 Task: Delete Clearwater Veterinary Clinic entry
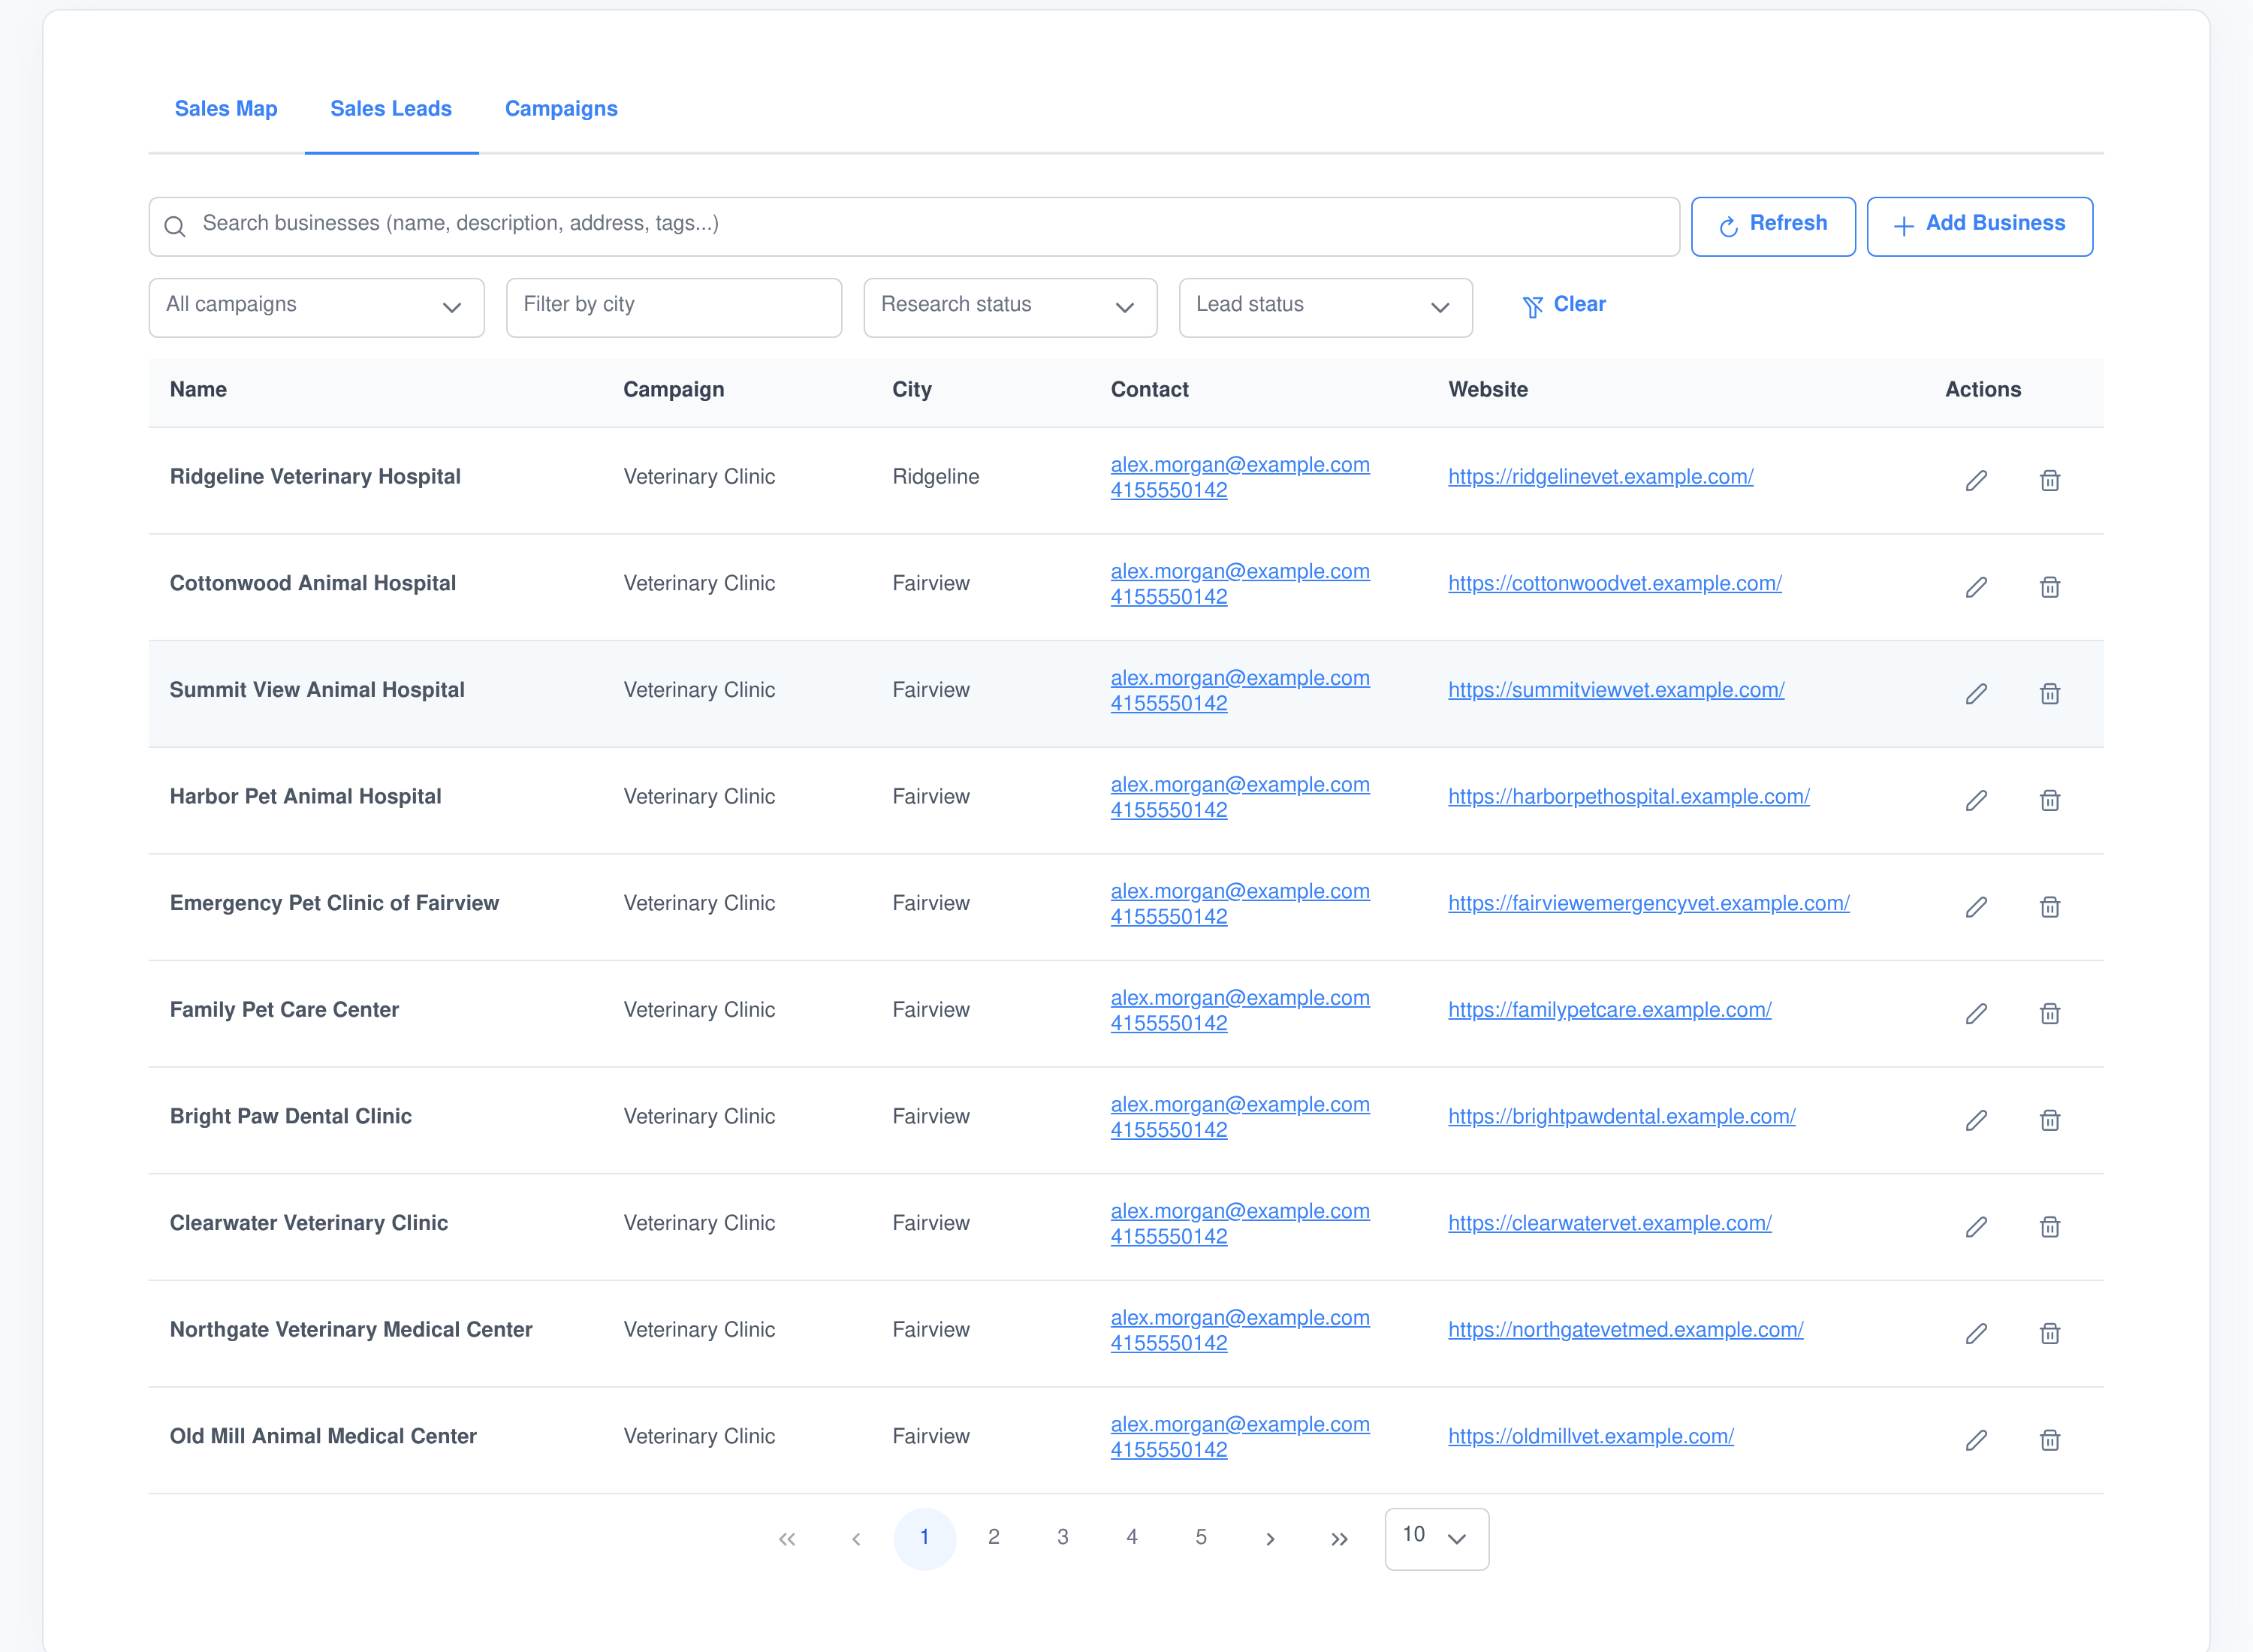pyautogui.click(x=2049, y=1227)
